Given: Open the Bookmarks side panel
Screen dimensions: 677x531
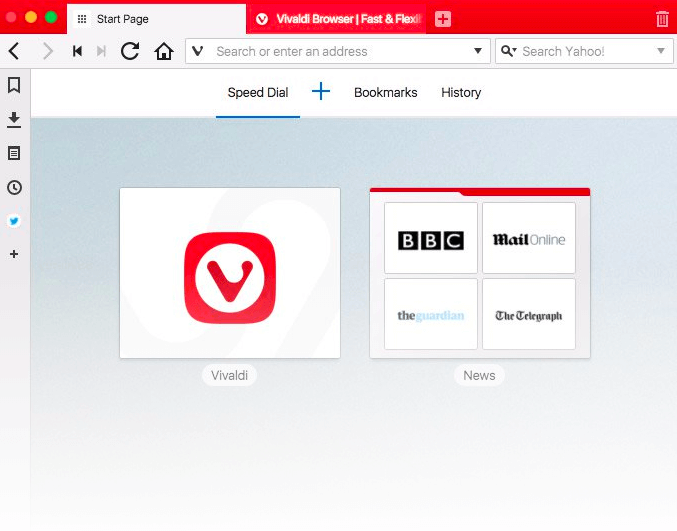Looking at the screenshot, I should [14, 85].
